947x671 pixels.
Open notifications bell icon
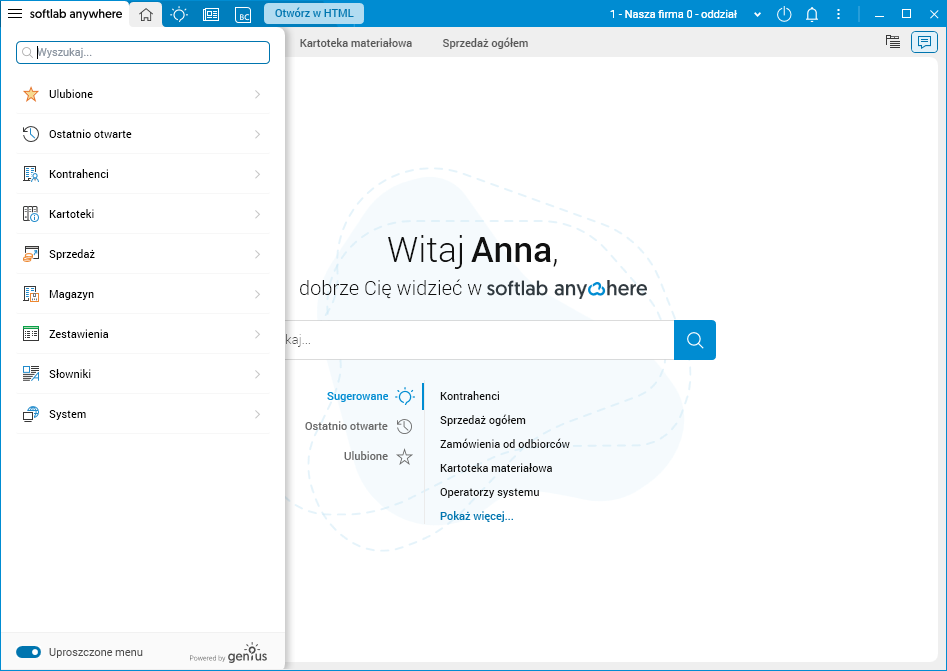point(812,14)
